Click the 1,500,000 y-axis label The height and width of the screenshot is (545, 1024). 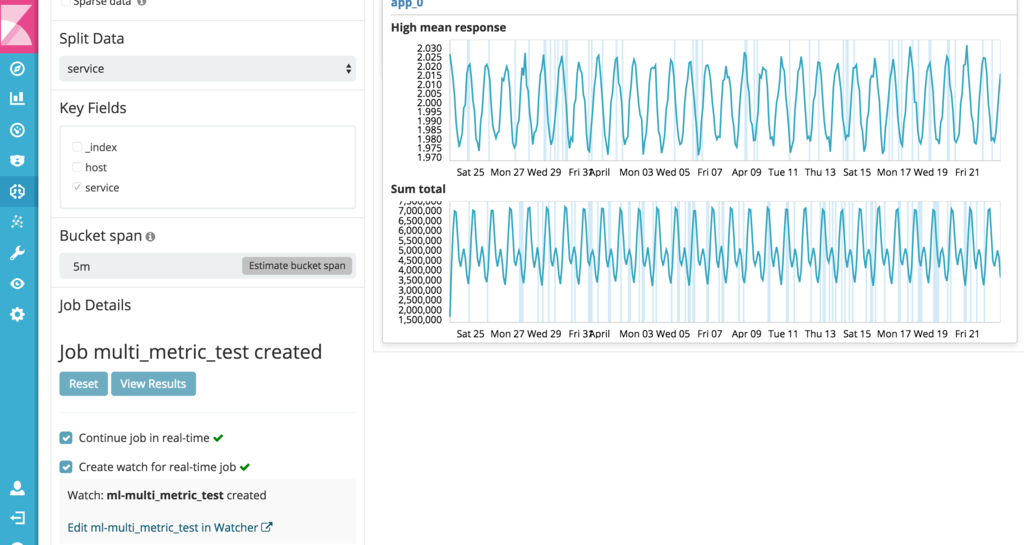point(420,320)
